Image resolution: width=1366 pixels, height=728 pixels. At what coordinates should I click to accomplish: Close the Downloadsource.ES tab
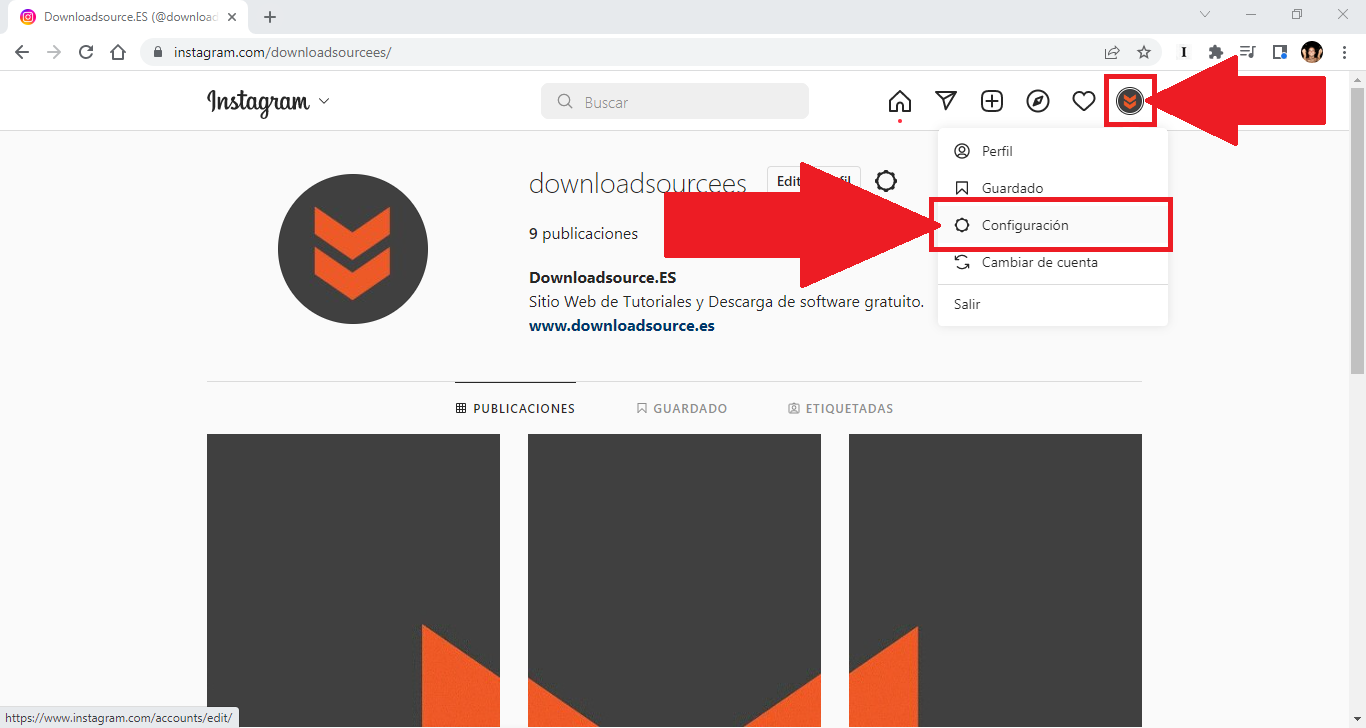click(x=232, y=17)
